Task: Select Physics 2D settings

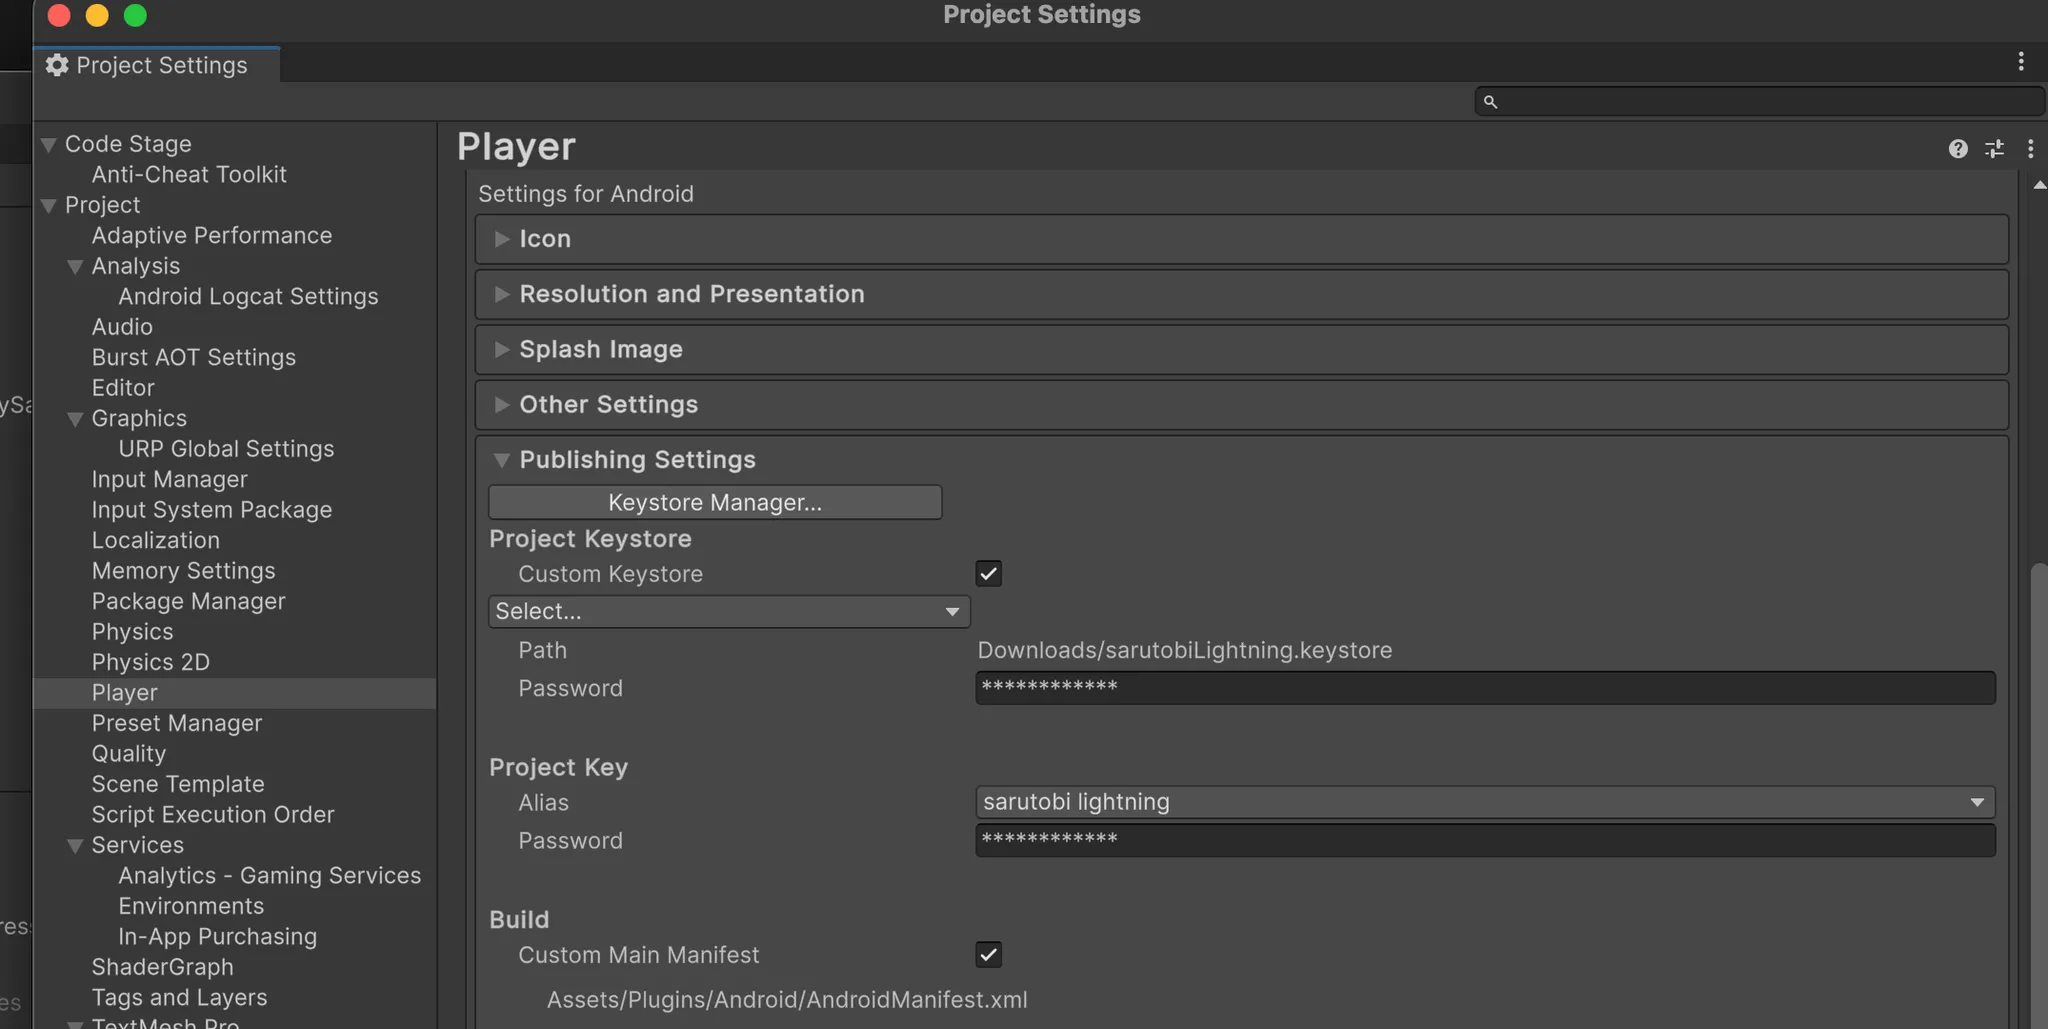Action: [x=151, y=663]
